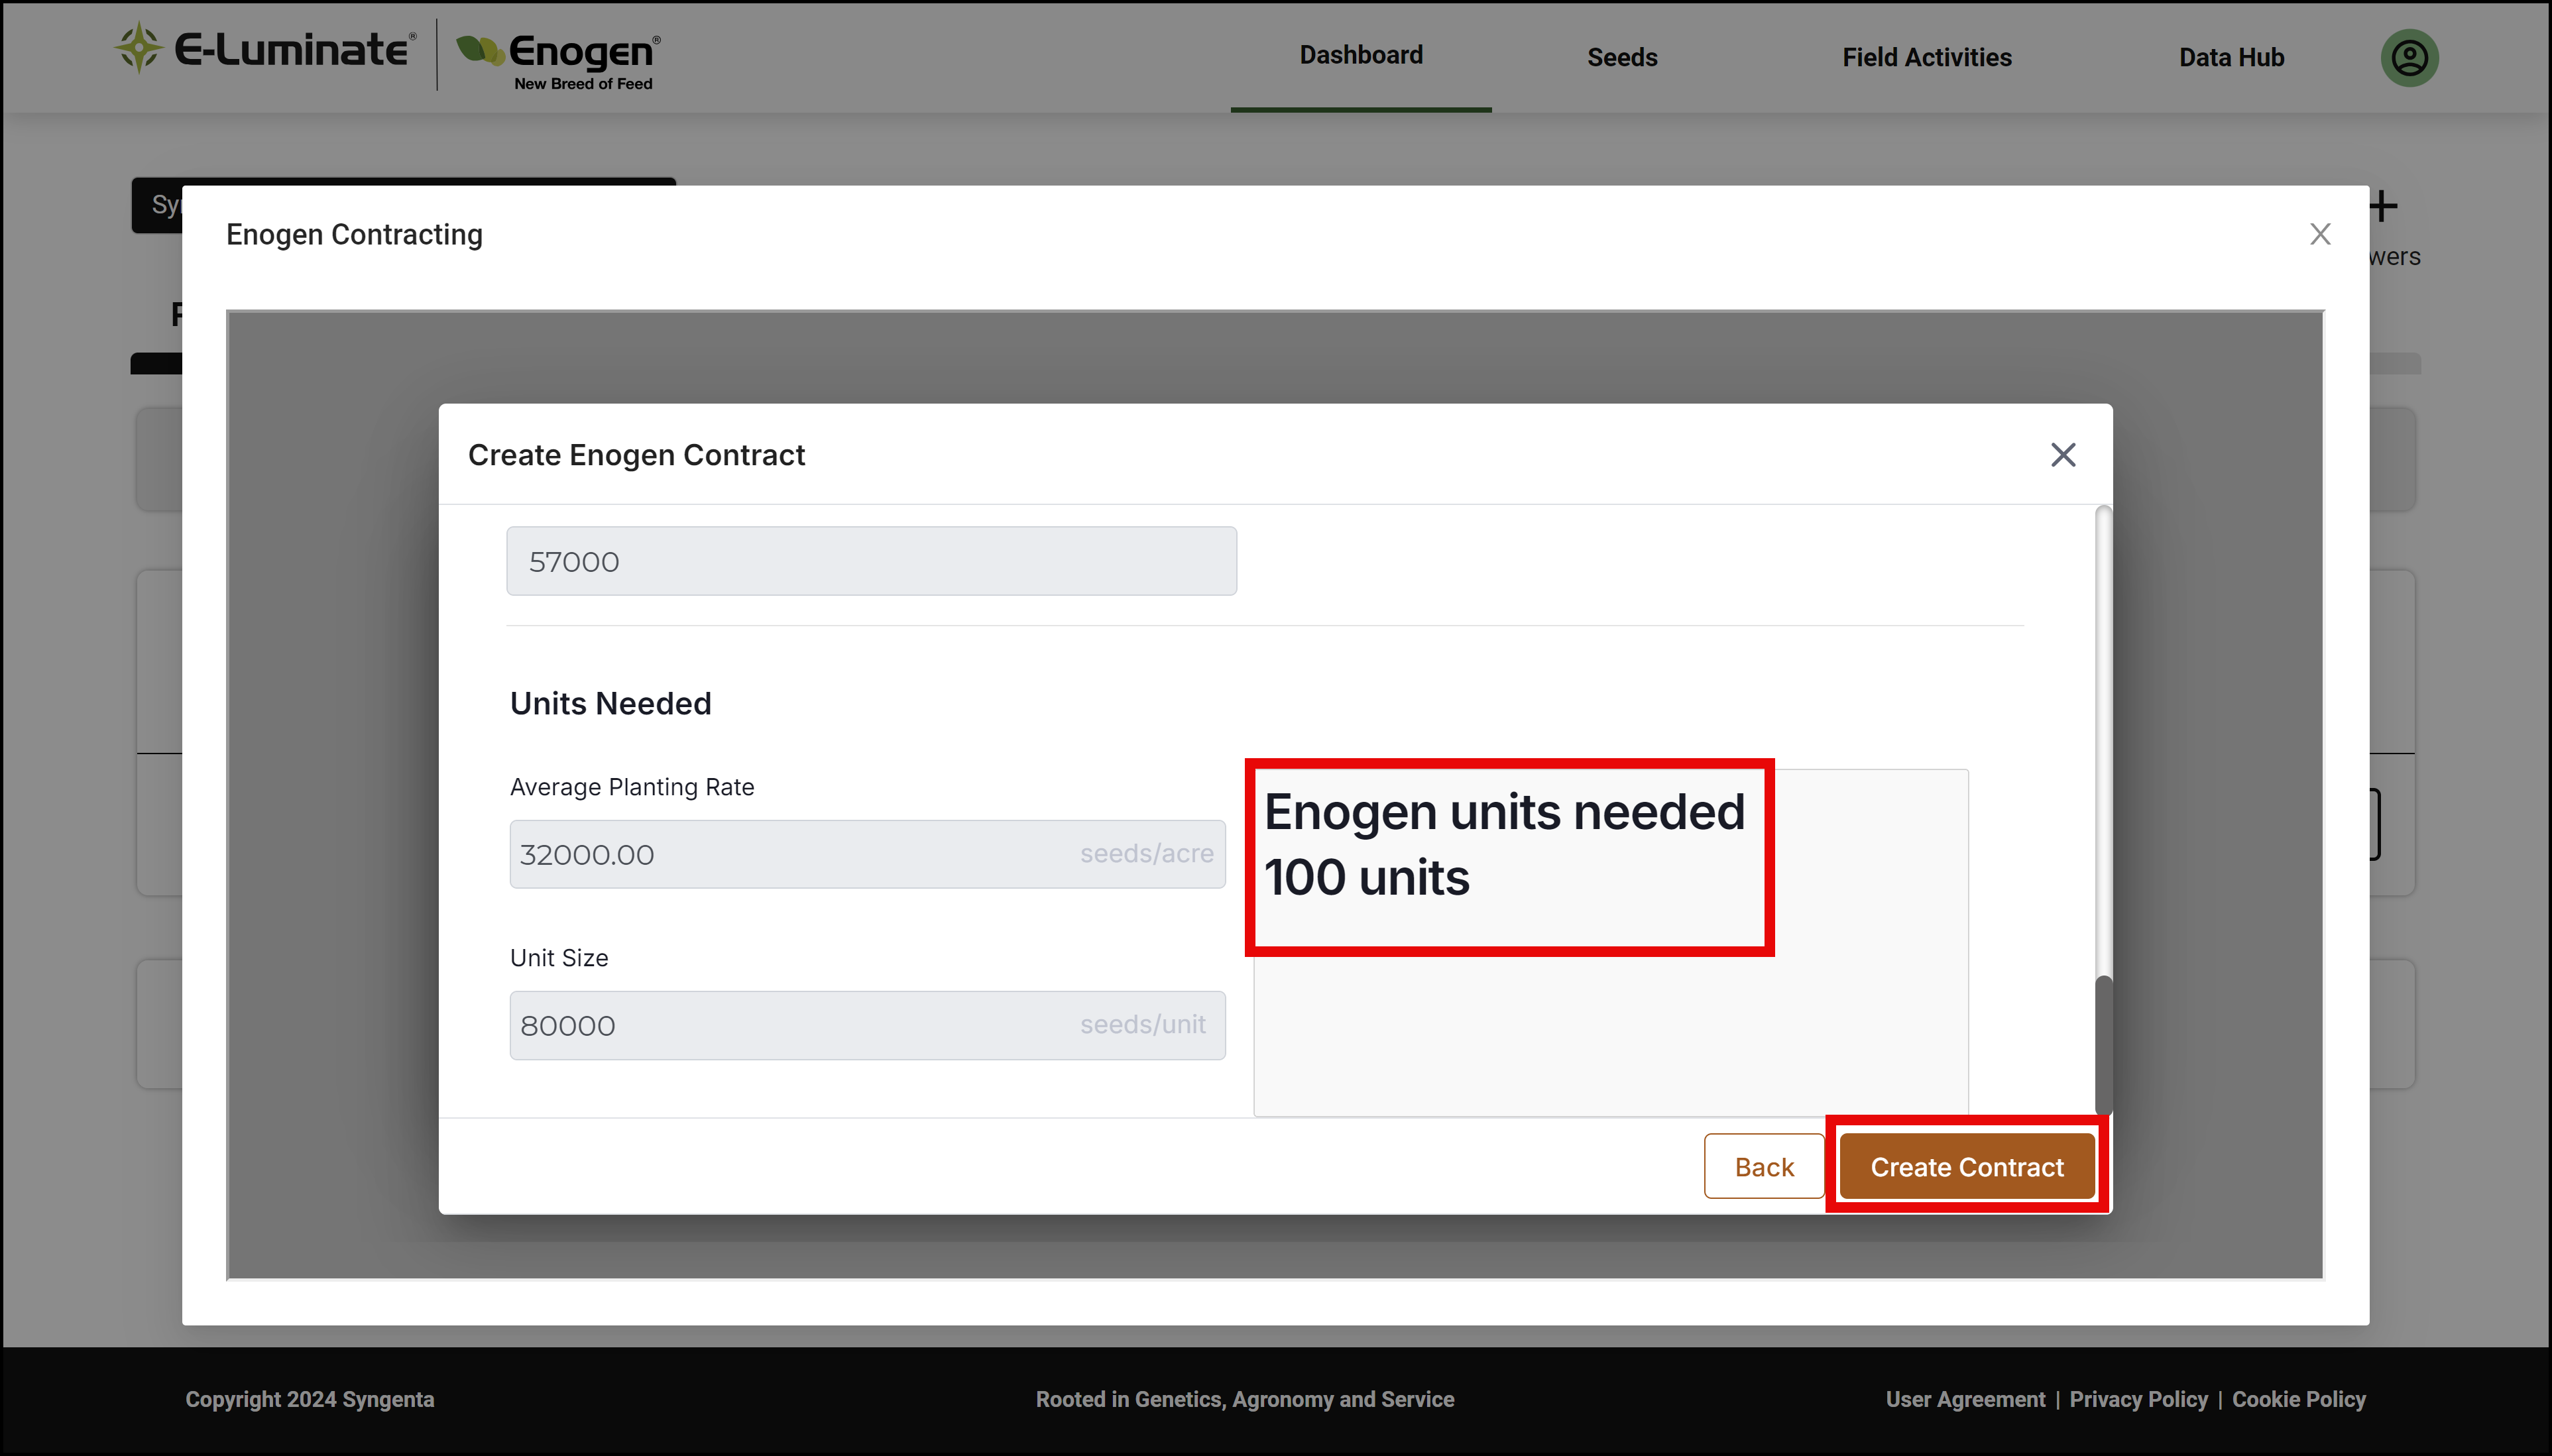Open Field Activities in the navigation
2552x1456 pixels.
(x=1926, y=57)
